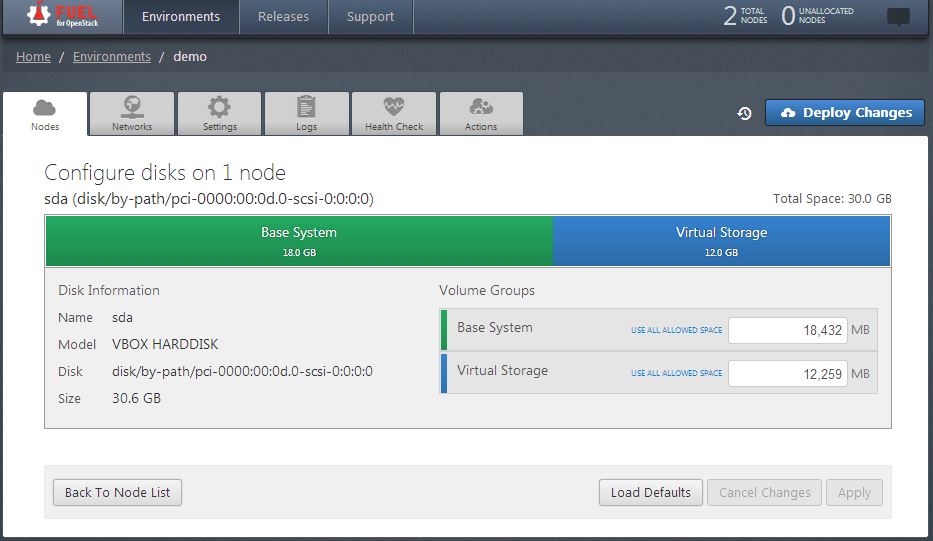
Task: Open the Environments top menu
Action: pyautogui.click(x=181, y=17)
